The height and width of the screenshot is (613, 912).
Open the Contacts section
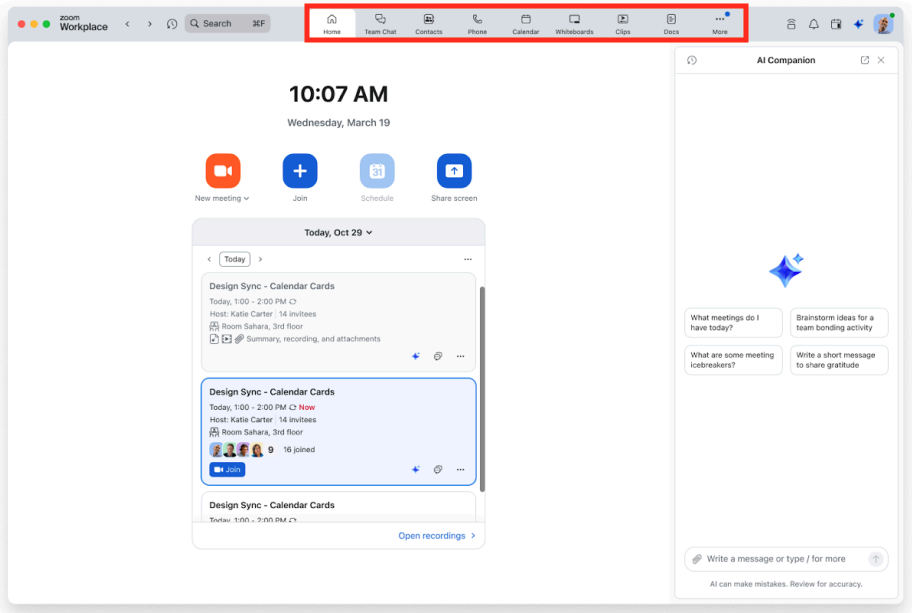428,23
